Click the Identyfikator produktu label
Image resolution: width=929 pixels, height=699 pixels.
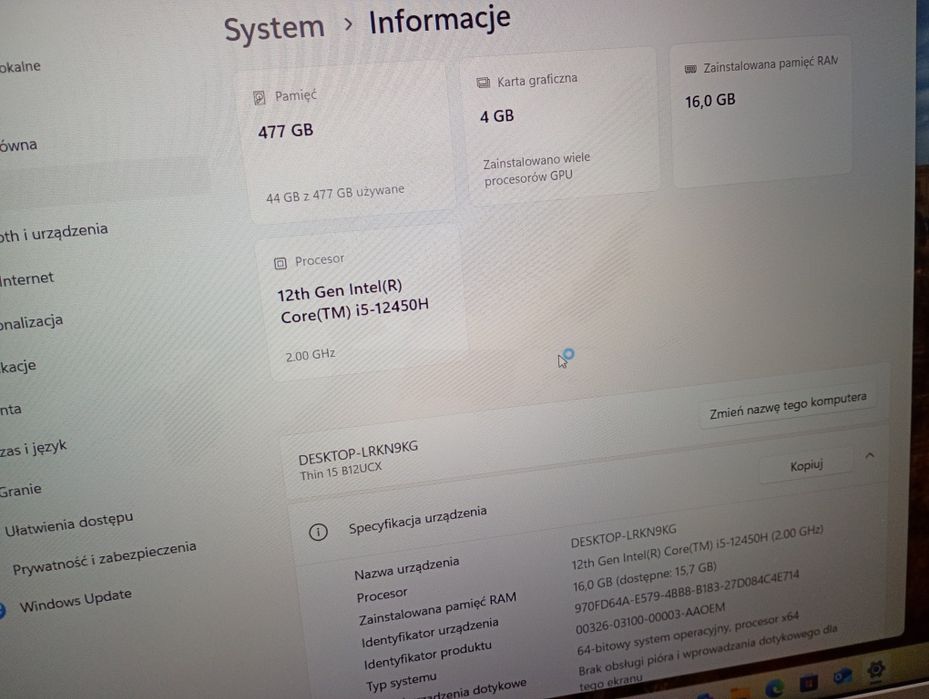[x=428, y=656]
